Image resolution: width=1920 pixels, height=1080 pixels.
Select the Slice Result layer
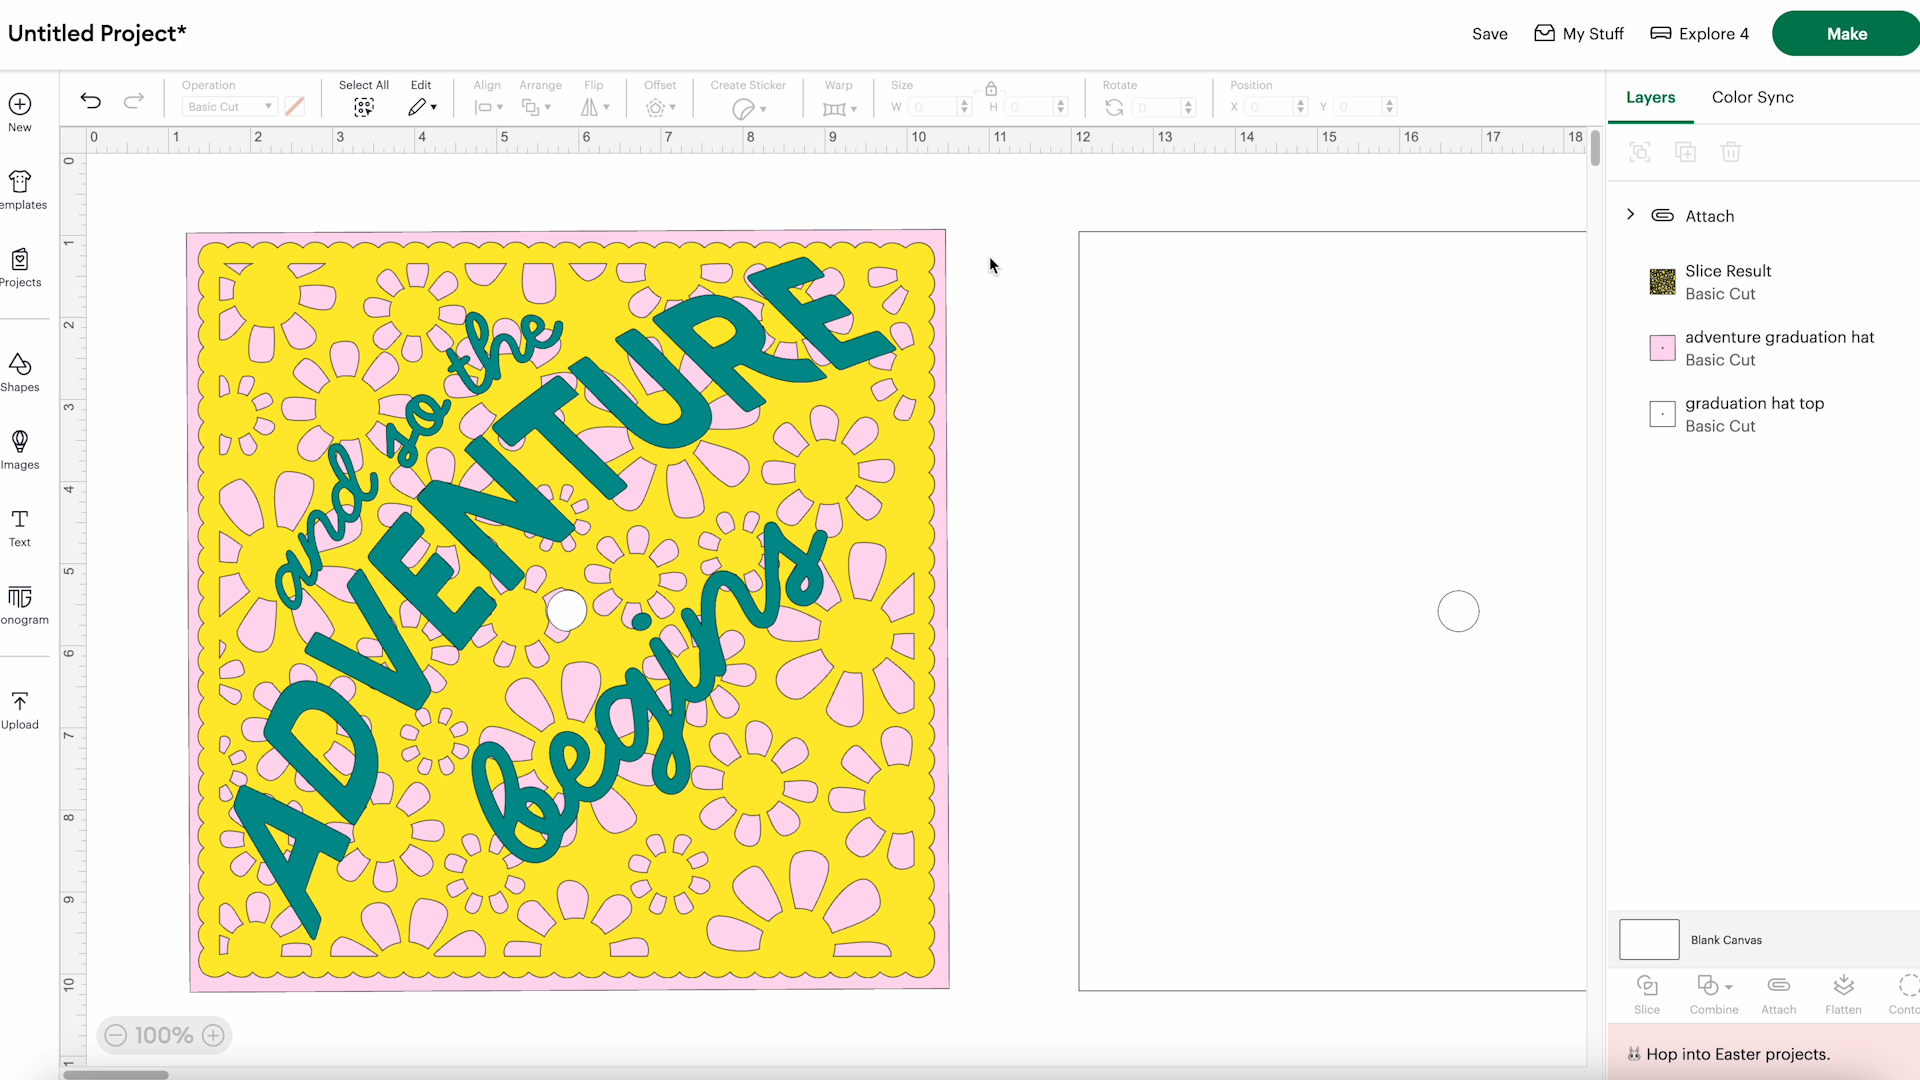pos(1764,282)
